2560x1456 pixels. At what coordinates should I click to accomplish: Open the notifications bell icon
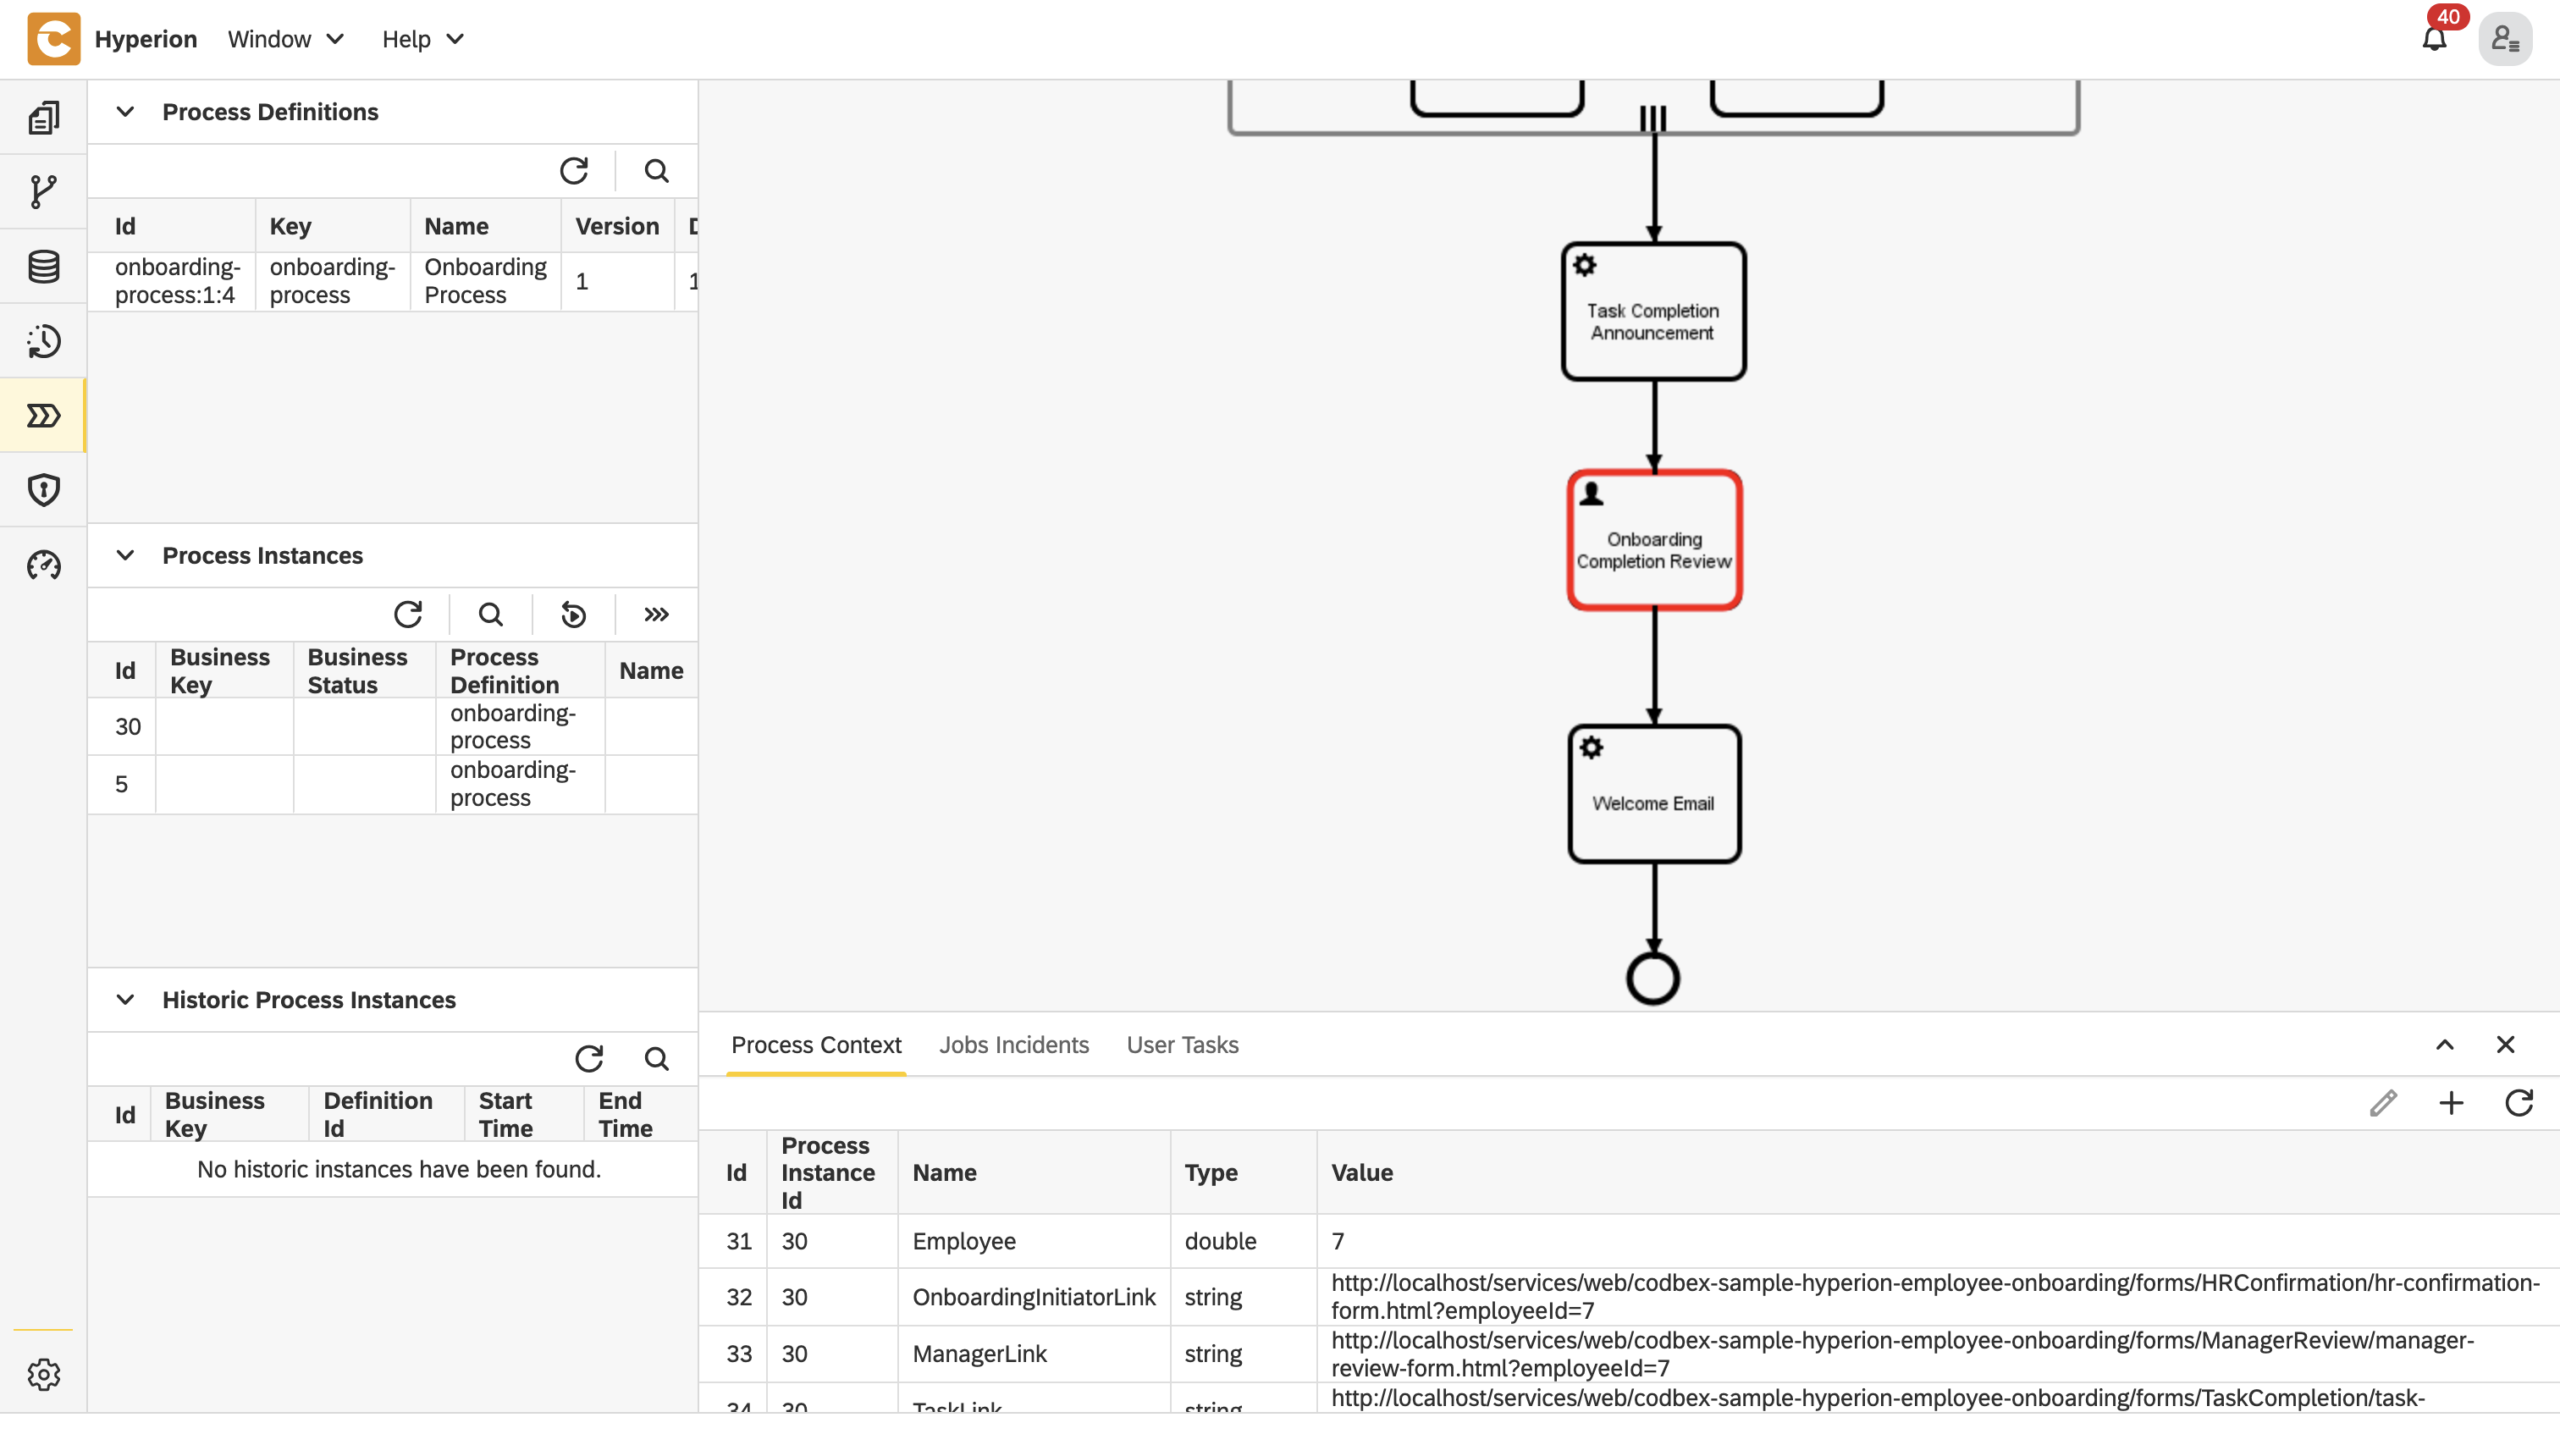tap(2434, 39)
